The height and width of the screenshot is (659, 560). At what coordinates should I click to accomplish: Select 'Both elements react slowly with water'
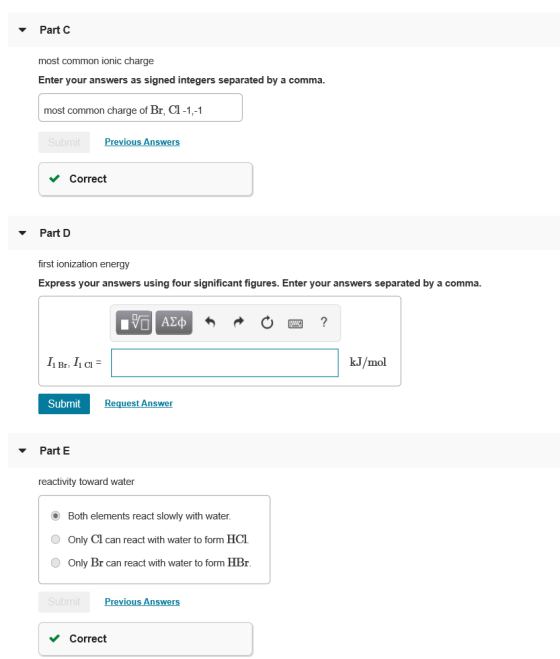(55, 516)
